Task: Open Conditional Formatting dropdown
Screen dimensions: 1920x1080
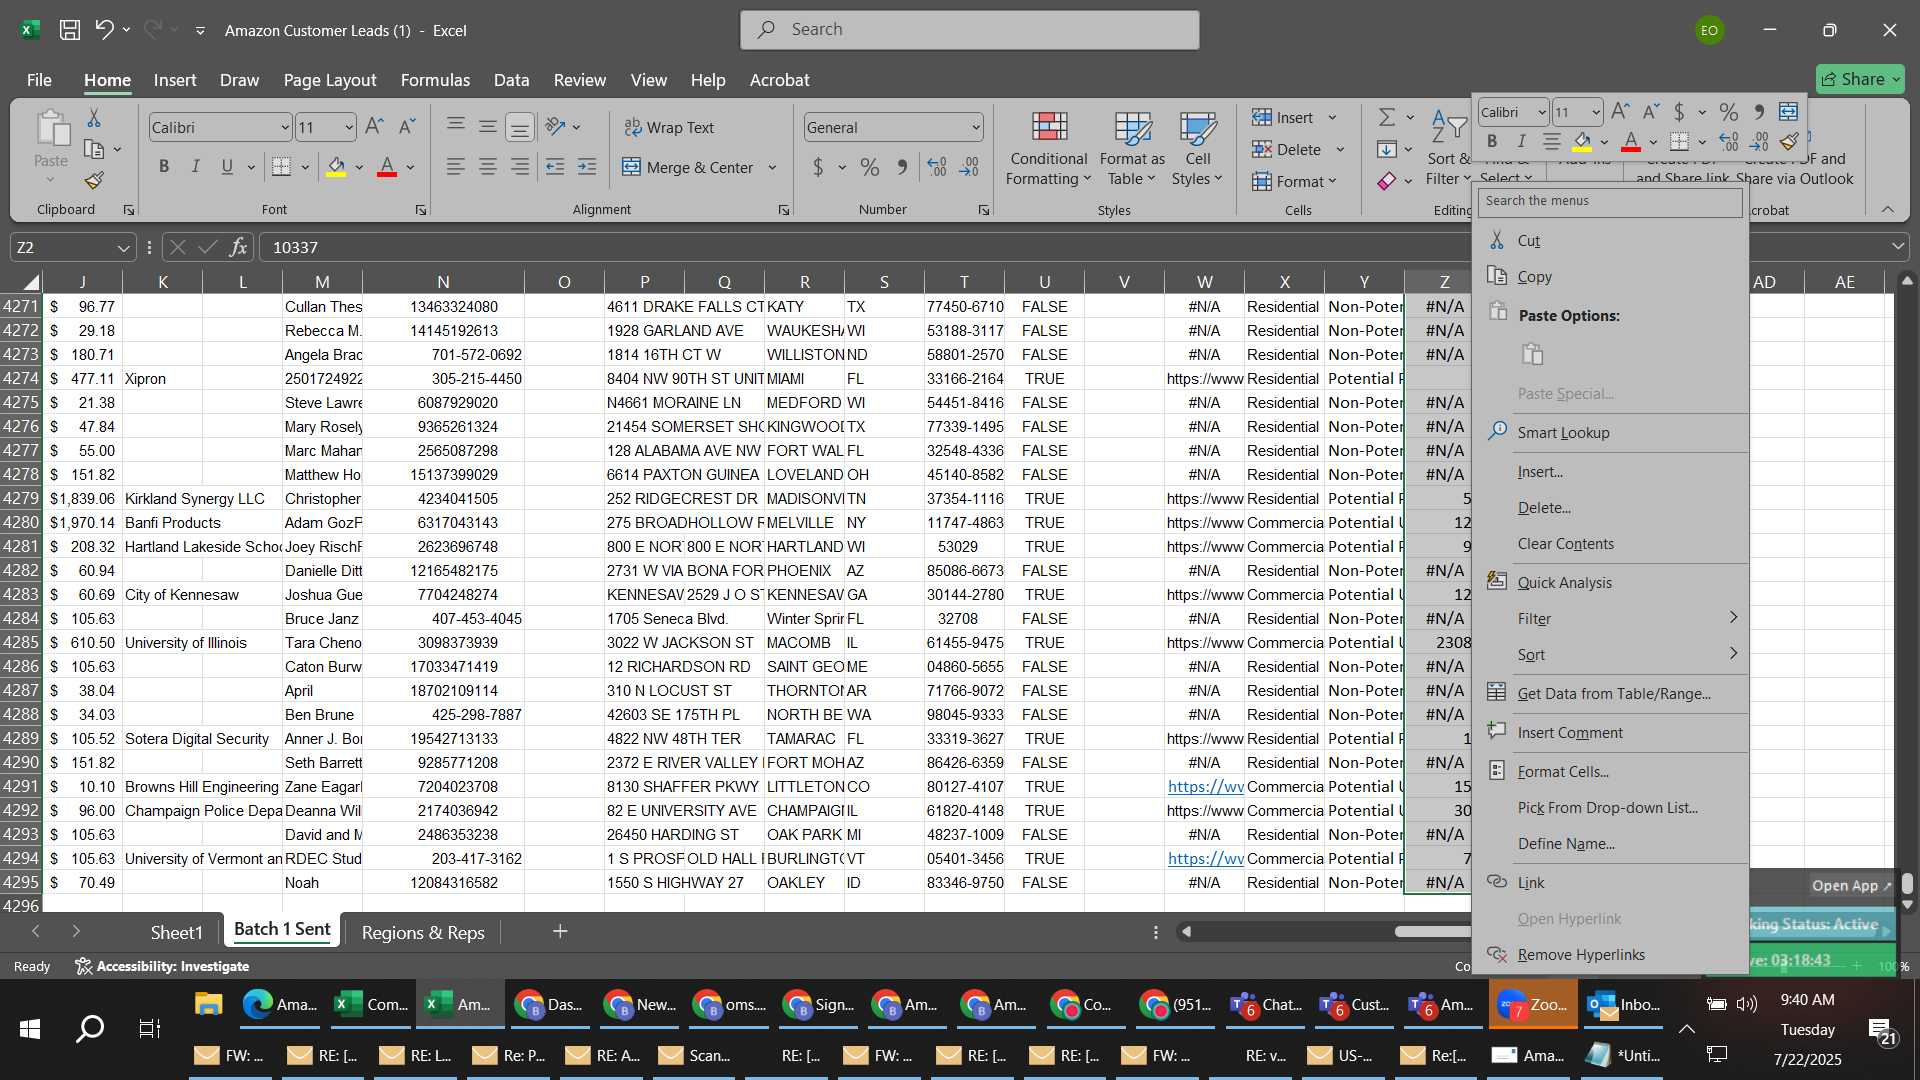Action: click(x=1047, y=149)
